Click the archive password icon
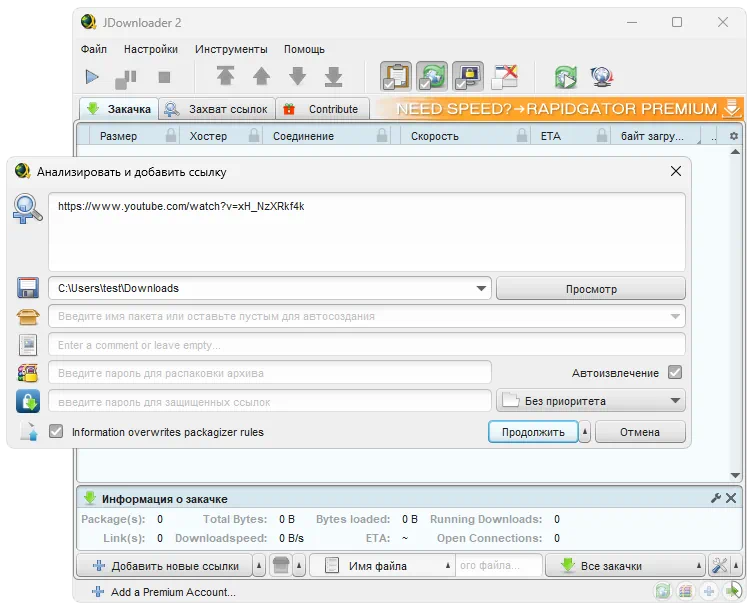The image size is (754, 611). click(x=27, y=373)
